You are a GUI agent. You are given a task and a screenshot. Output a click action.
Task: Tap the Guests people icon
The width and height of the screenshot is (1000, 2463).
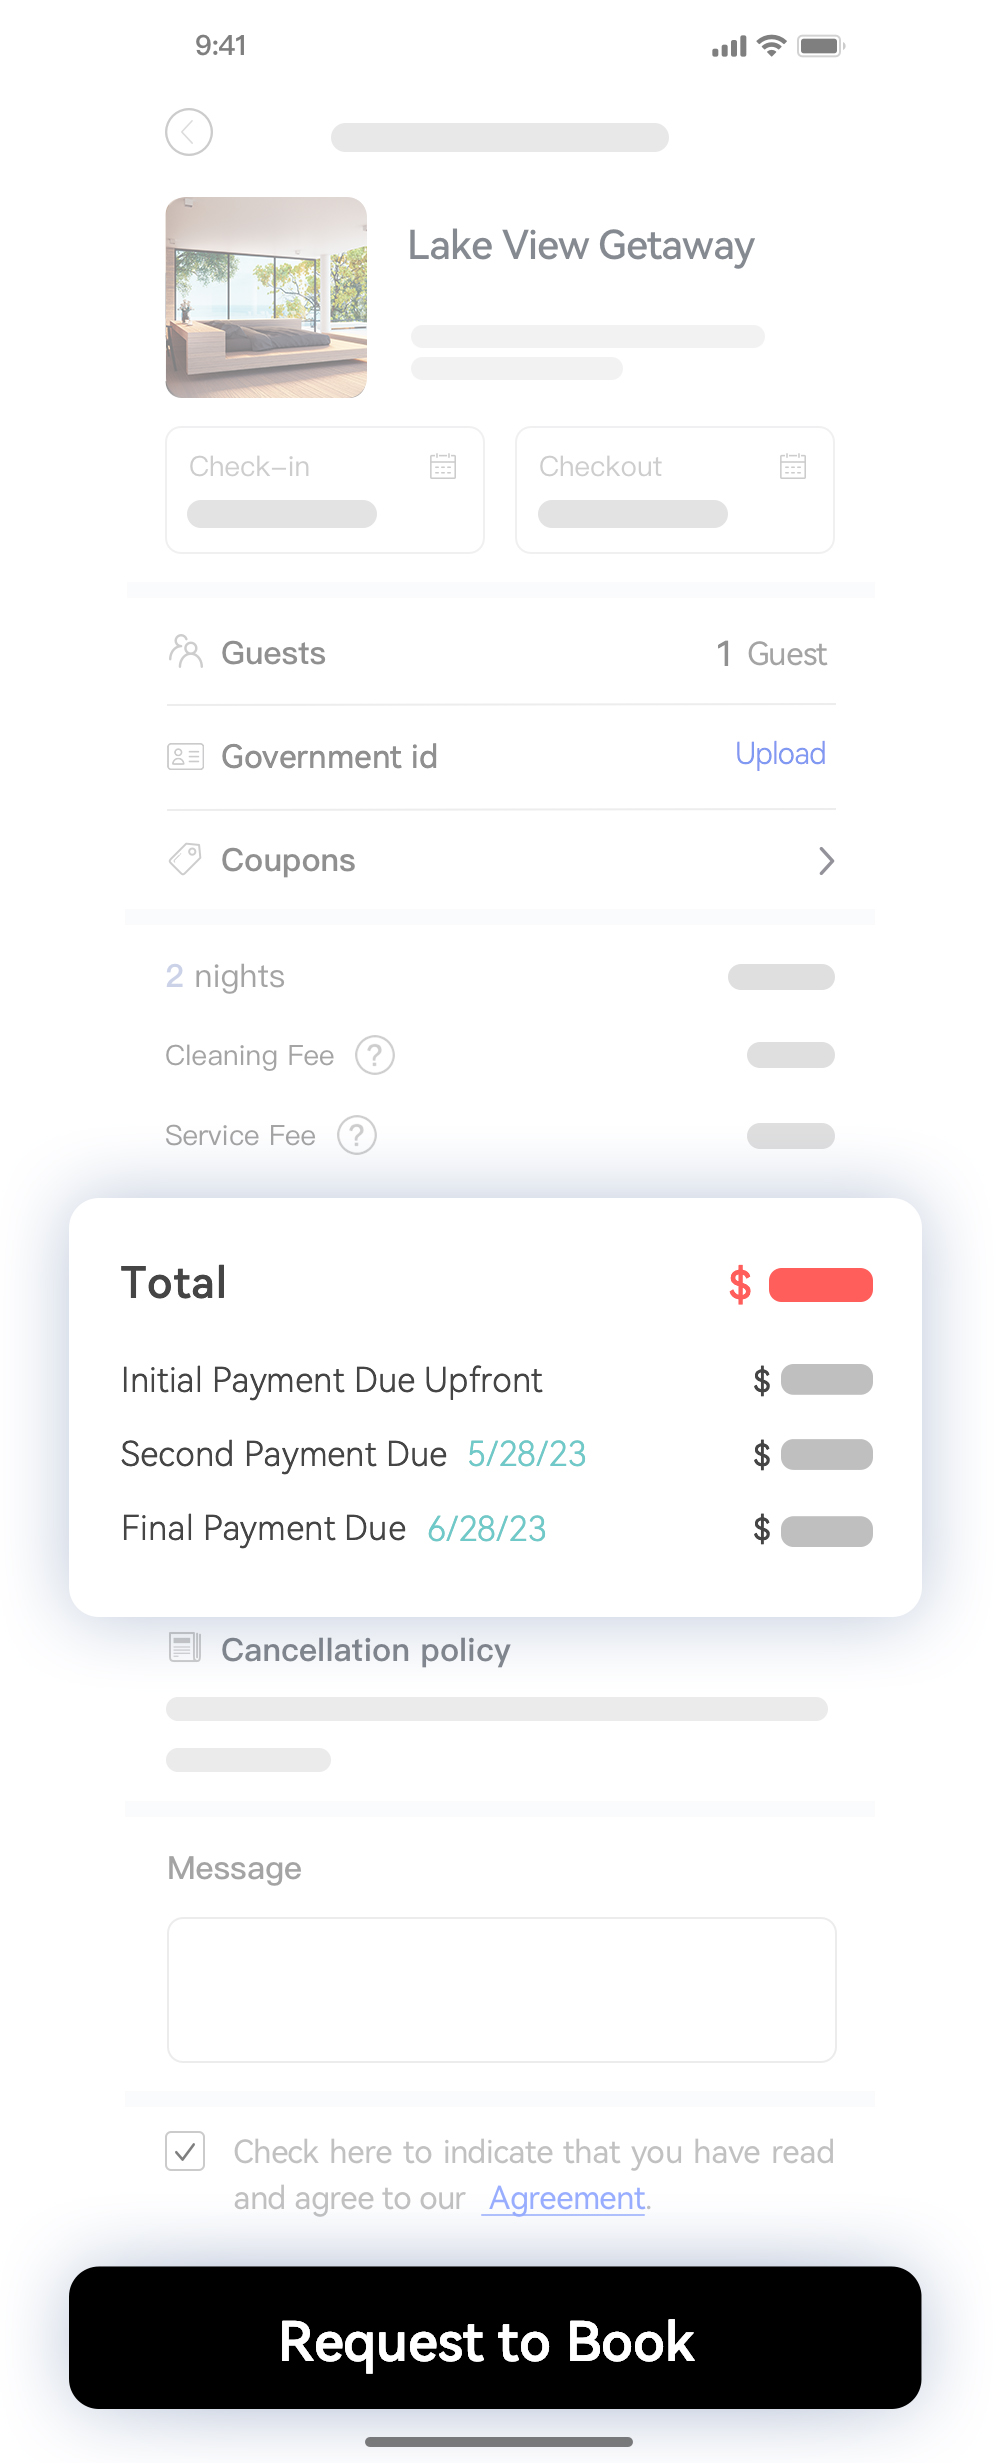click(x=186, y=652)
